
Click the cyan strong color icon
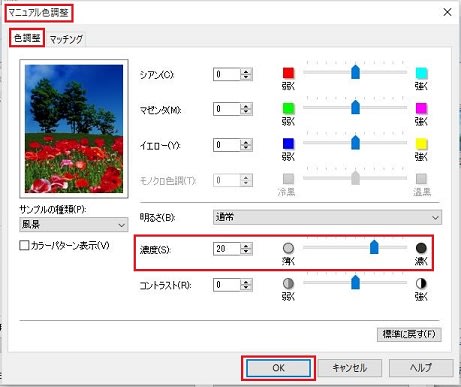[421, 73]
